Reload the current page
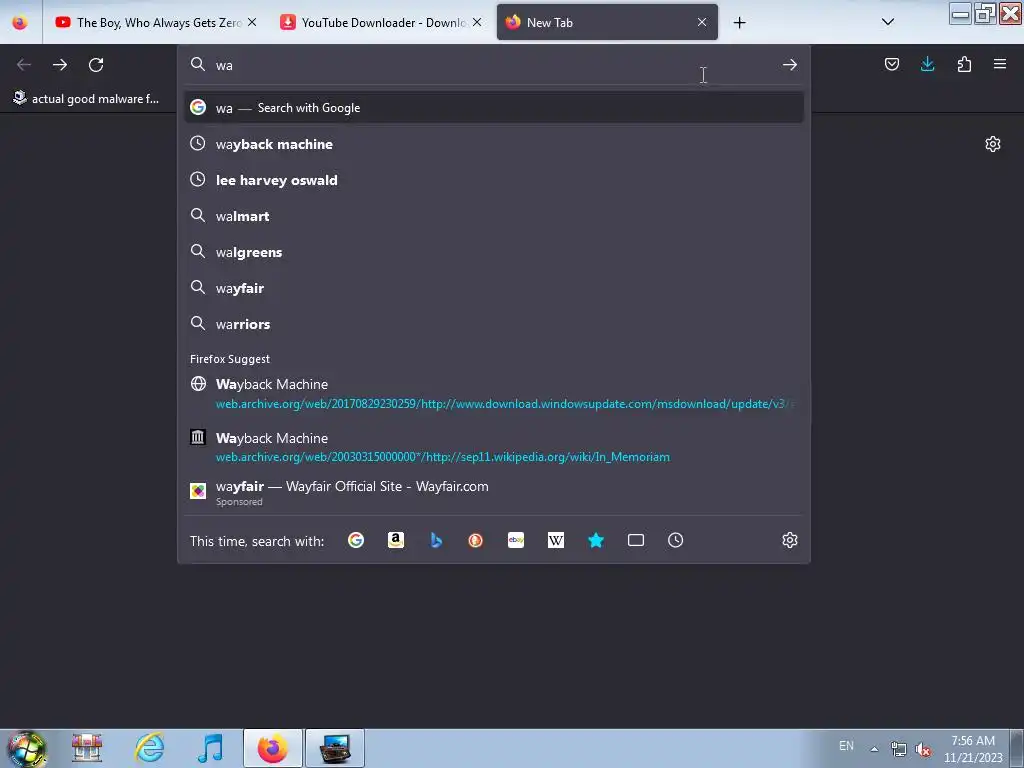This screenshot has height=768, width=1024. 96,65
